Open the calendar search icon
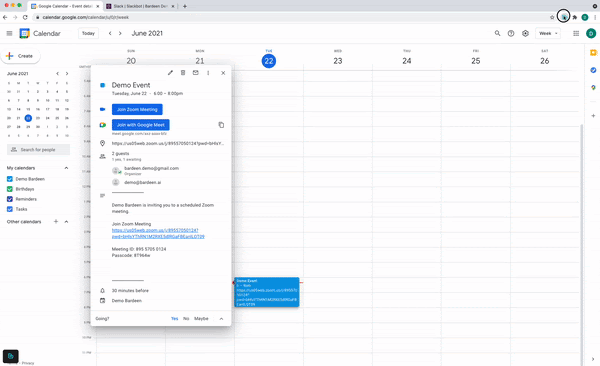The width and height of the screenshot is (600, 366). tap(497, 33)
